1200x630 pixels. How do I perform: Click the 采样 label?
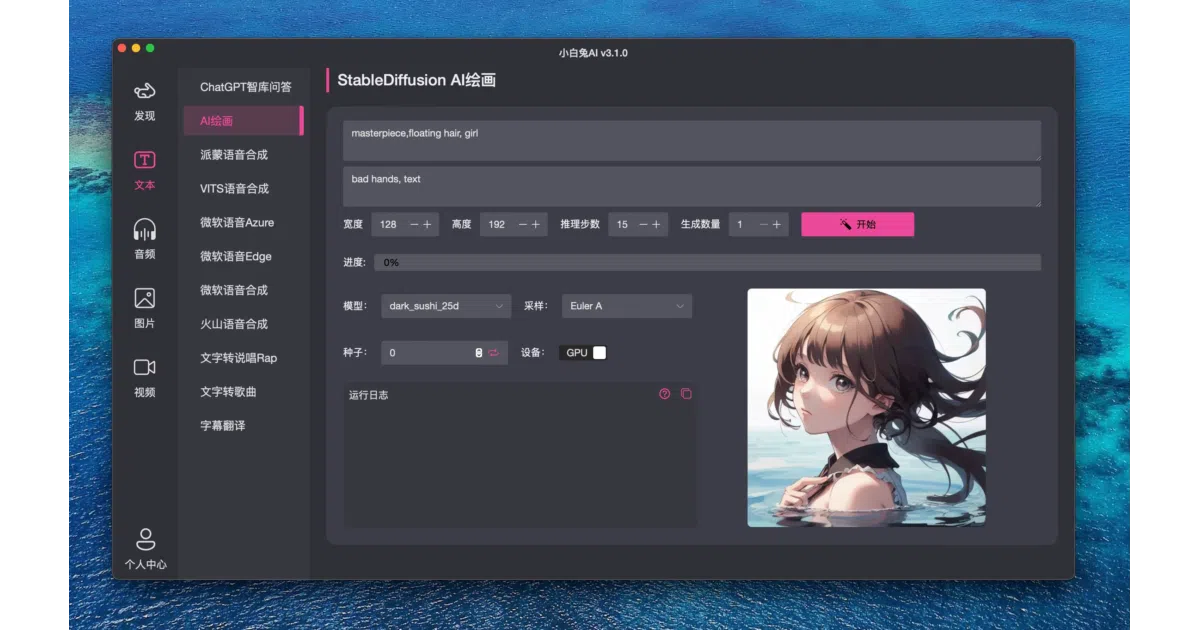coord(536,306)
